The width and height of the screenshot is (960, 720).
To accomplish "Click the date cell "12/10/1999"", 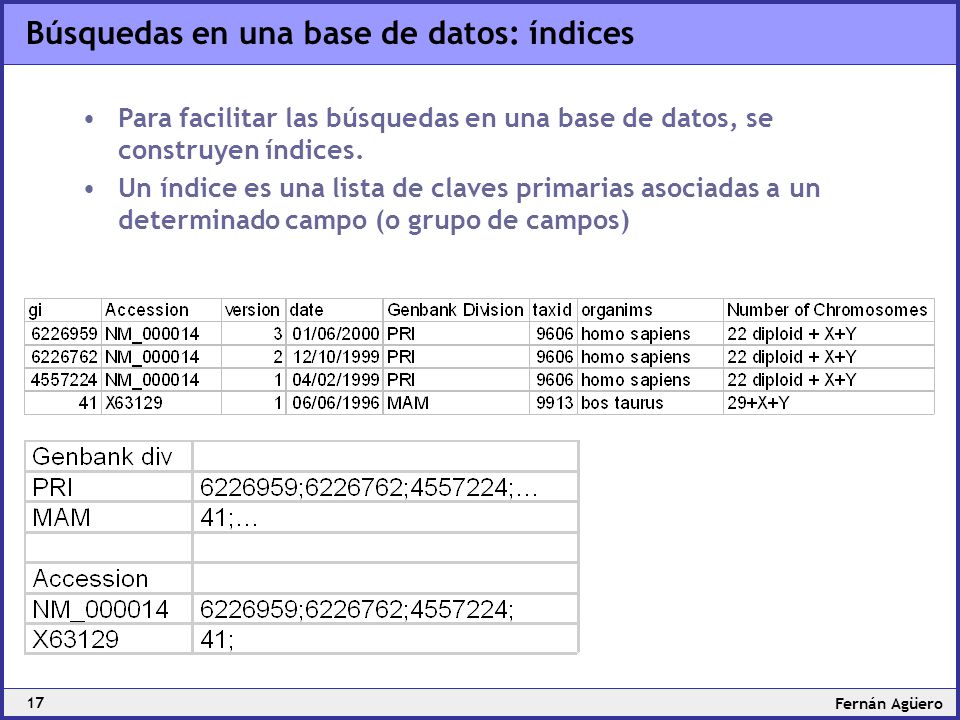I will click(336, 357).
